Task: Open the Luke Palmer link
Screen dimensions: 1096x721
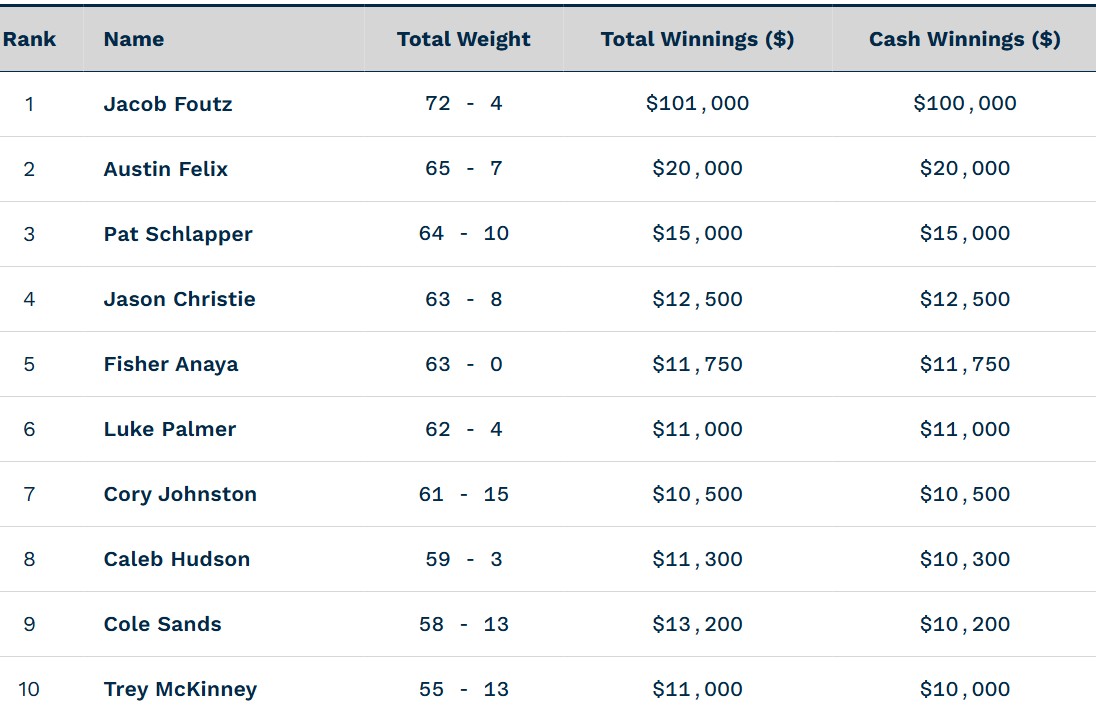Action: 170,429
